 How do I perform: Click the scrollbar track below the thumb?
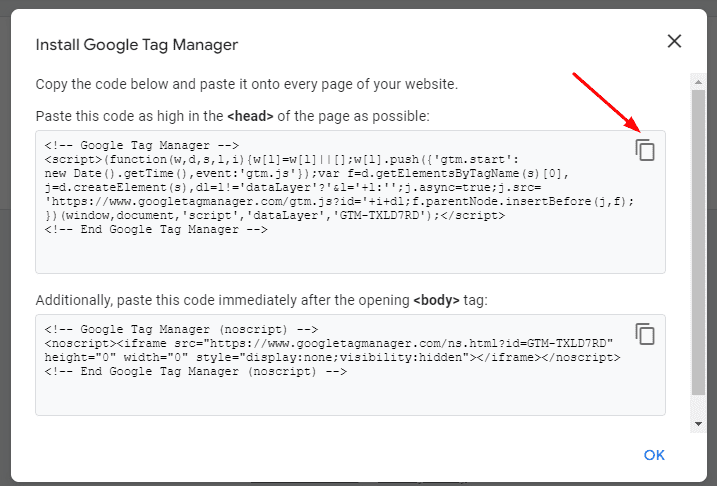click(698, 406)
